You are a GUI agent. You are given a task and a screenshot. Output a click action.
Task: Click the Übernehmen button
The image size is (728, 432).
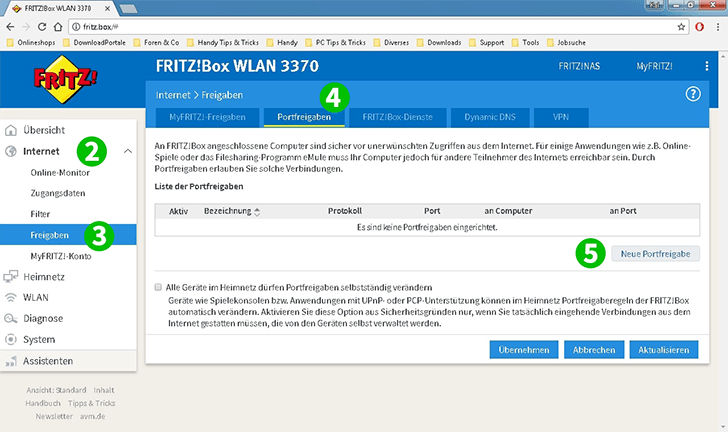[524, 350]
